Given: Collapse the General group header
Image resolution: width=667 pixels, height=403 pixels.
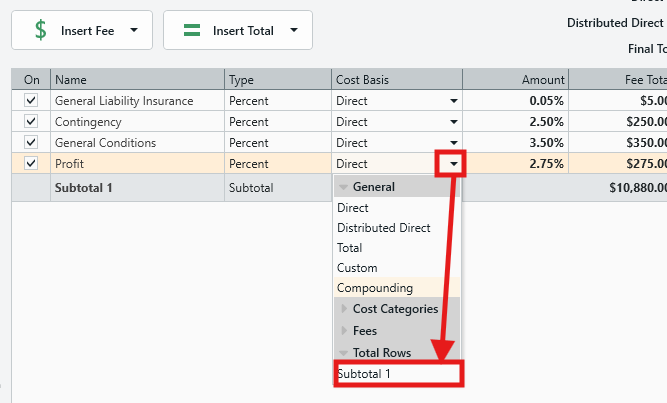Looking at the screenshot, I should [x=345, y=187].
